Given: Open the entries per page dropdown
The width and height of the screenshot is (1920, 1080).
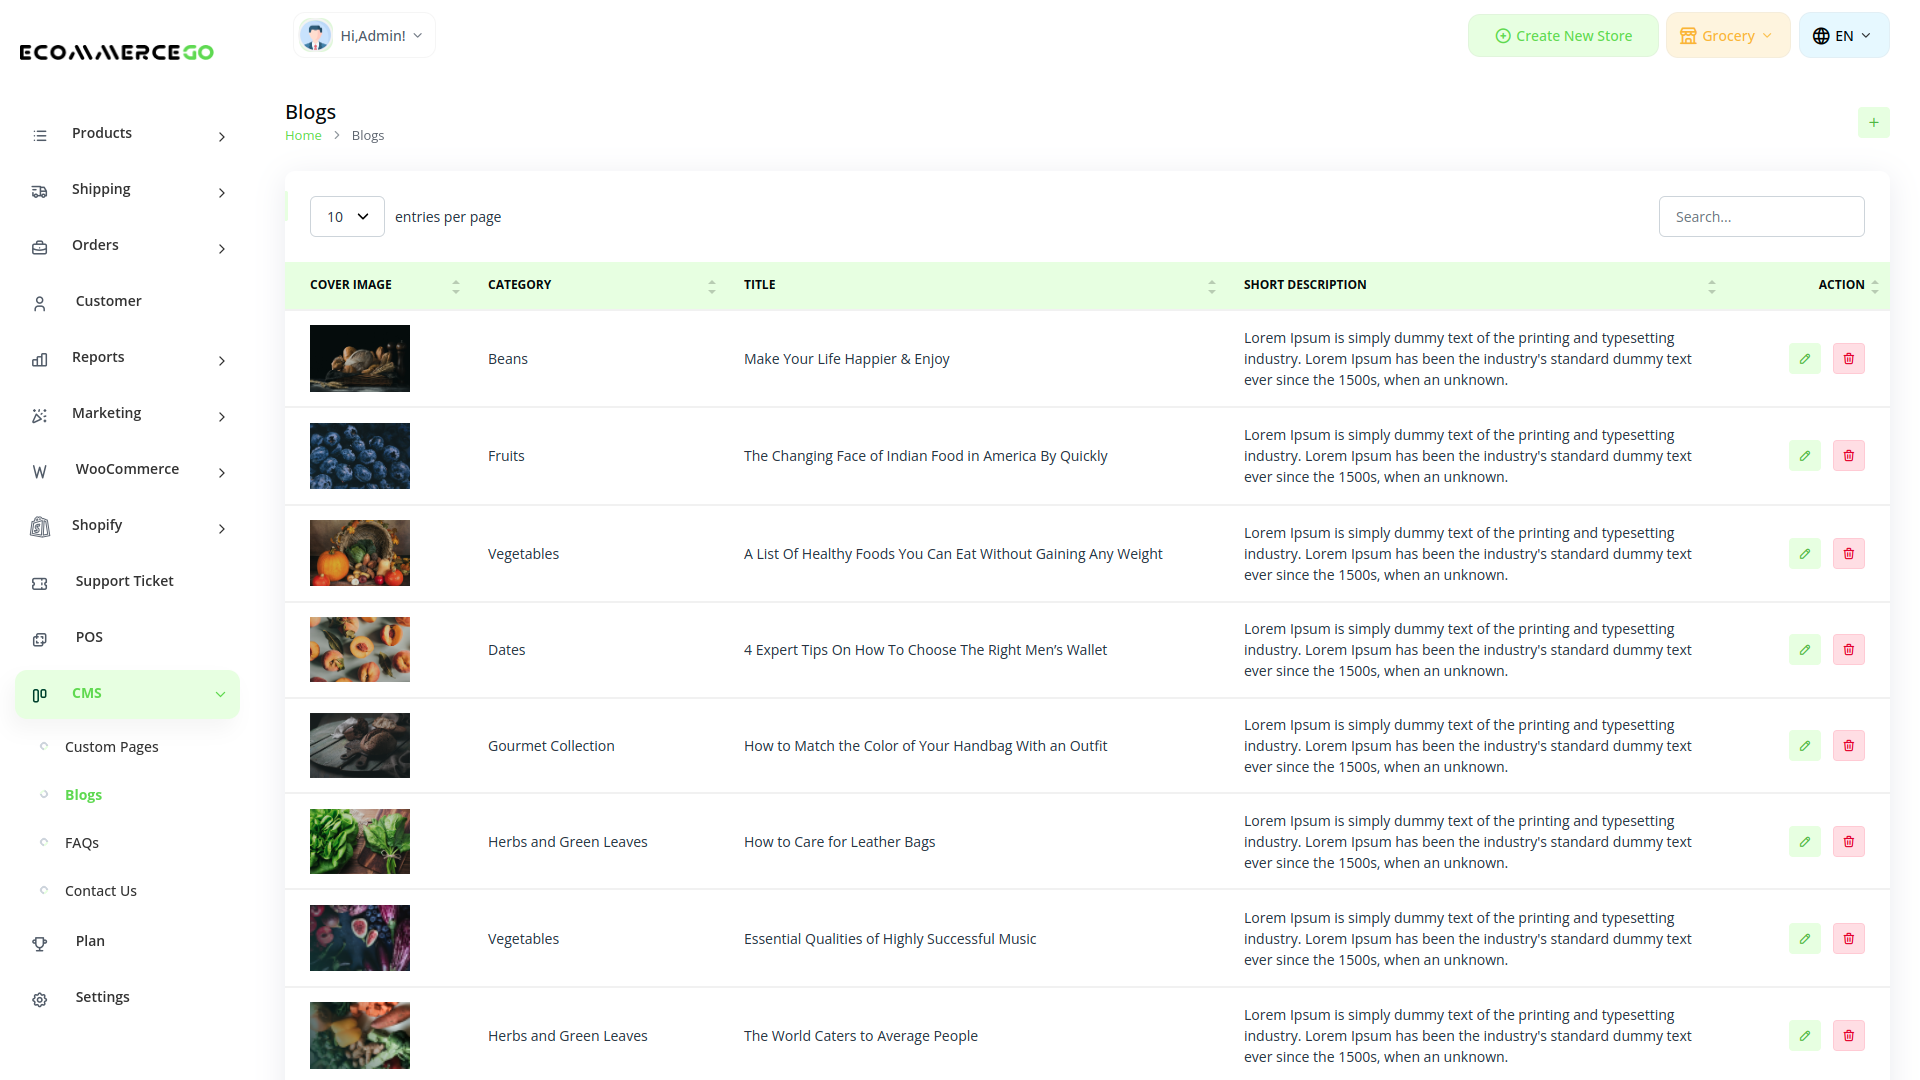Looking at the screenshot, I should [x=346, y=216].
